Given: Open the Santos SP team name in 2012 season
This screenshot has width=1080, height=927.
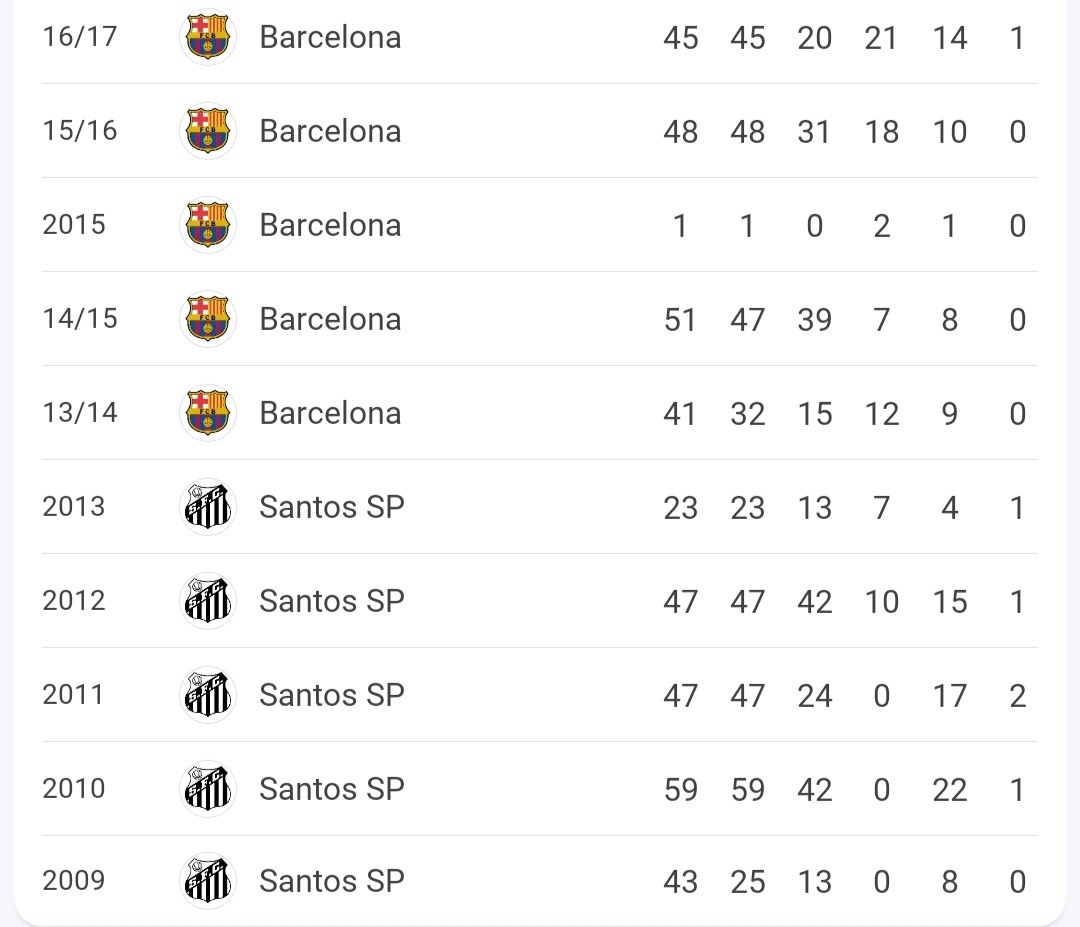Looking at the screenshot, I should click(332, 601).
